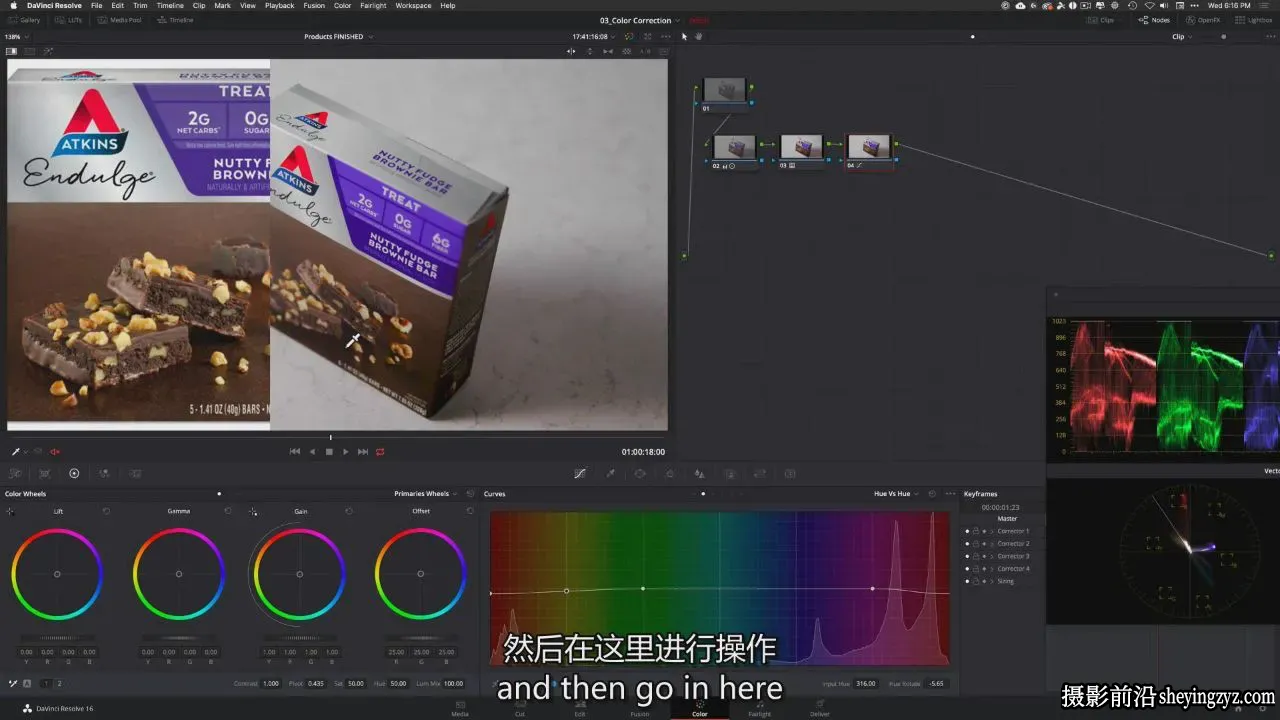Click the Gain white point picker
This screenshot has width=1280, height=720.
253,511
